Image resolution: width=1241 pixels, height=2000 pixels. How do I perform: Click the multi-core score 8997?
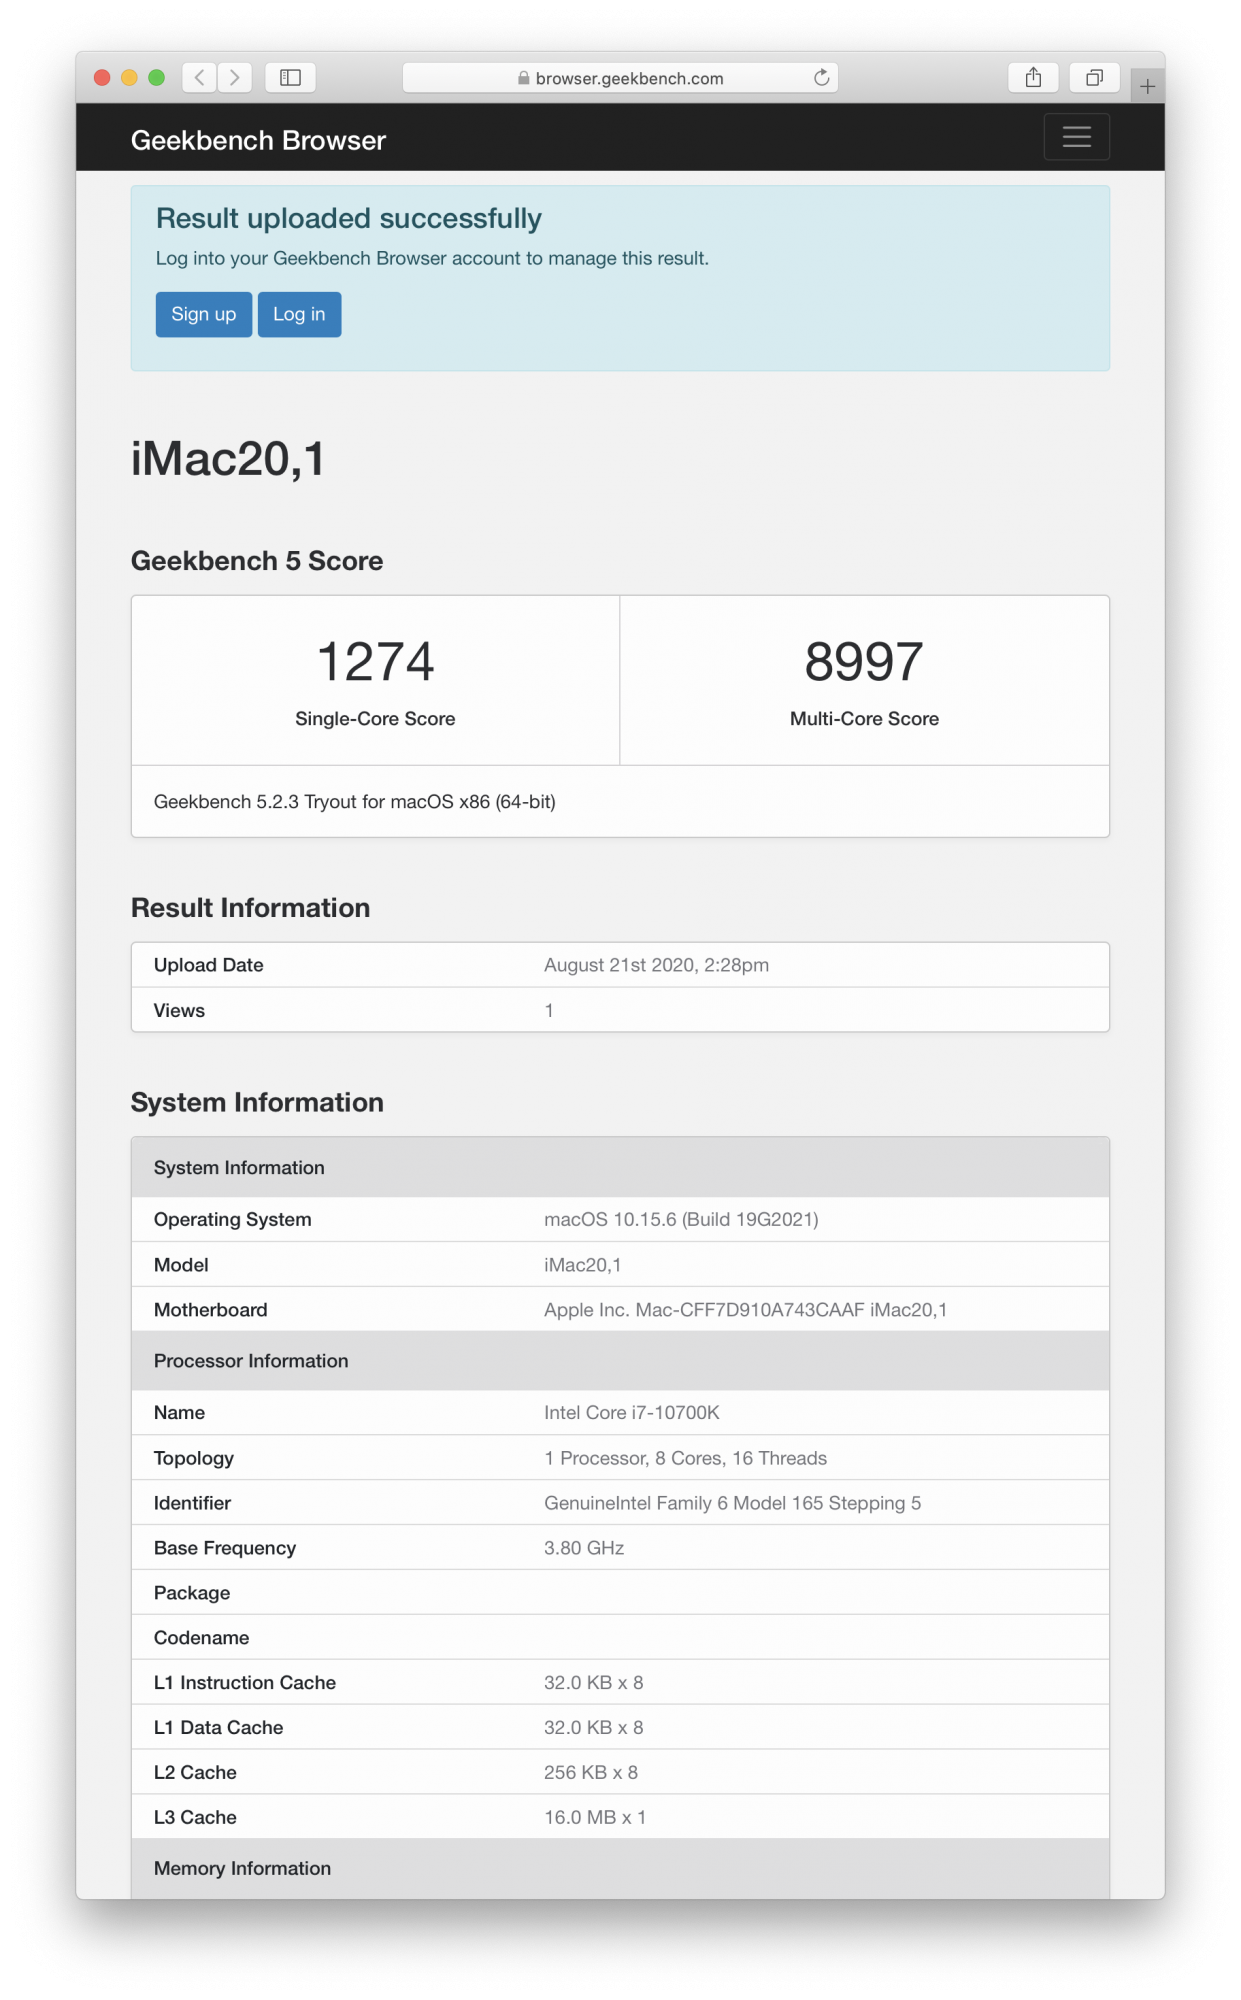[x=864, y=662]
